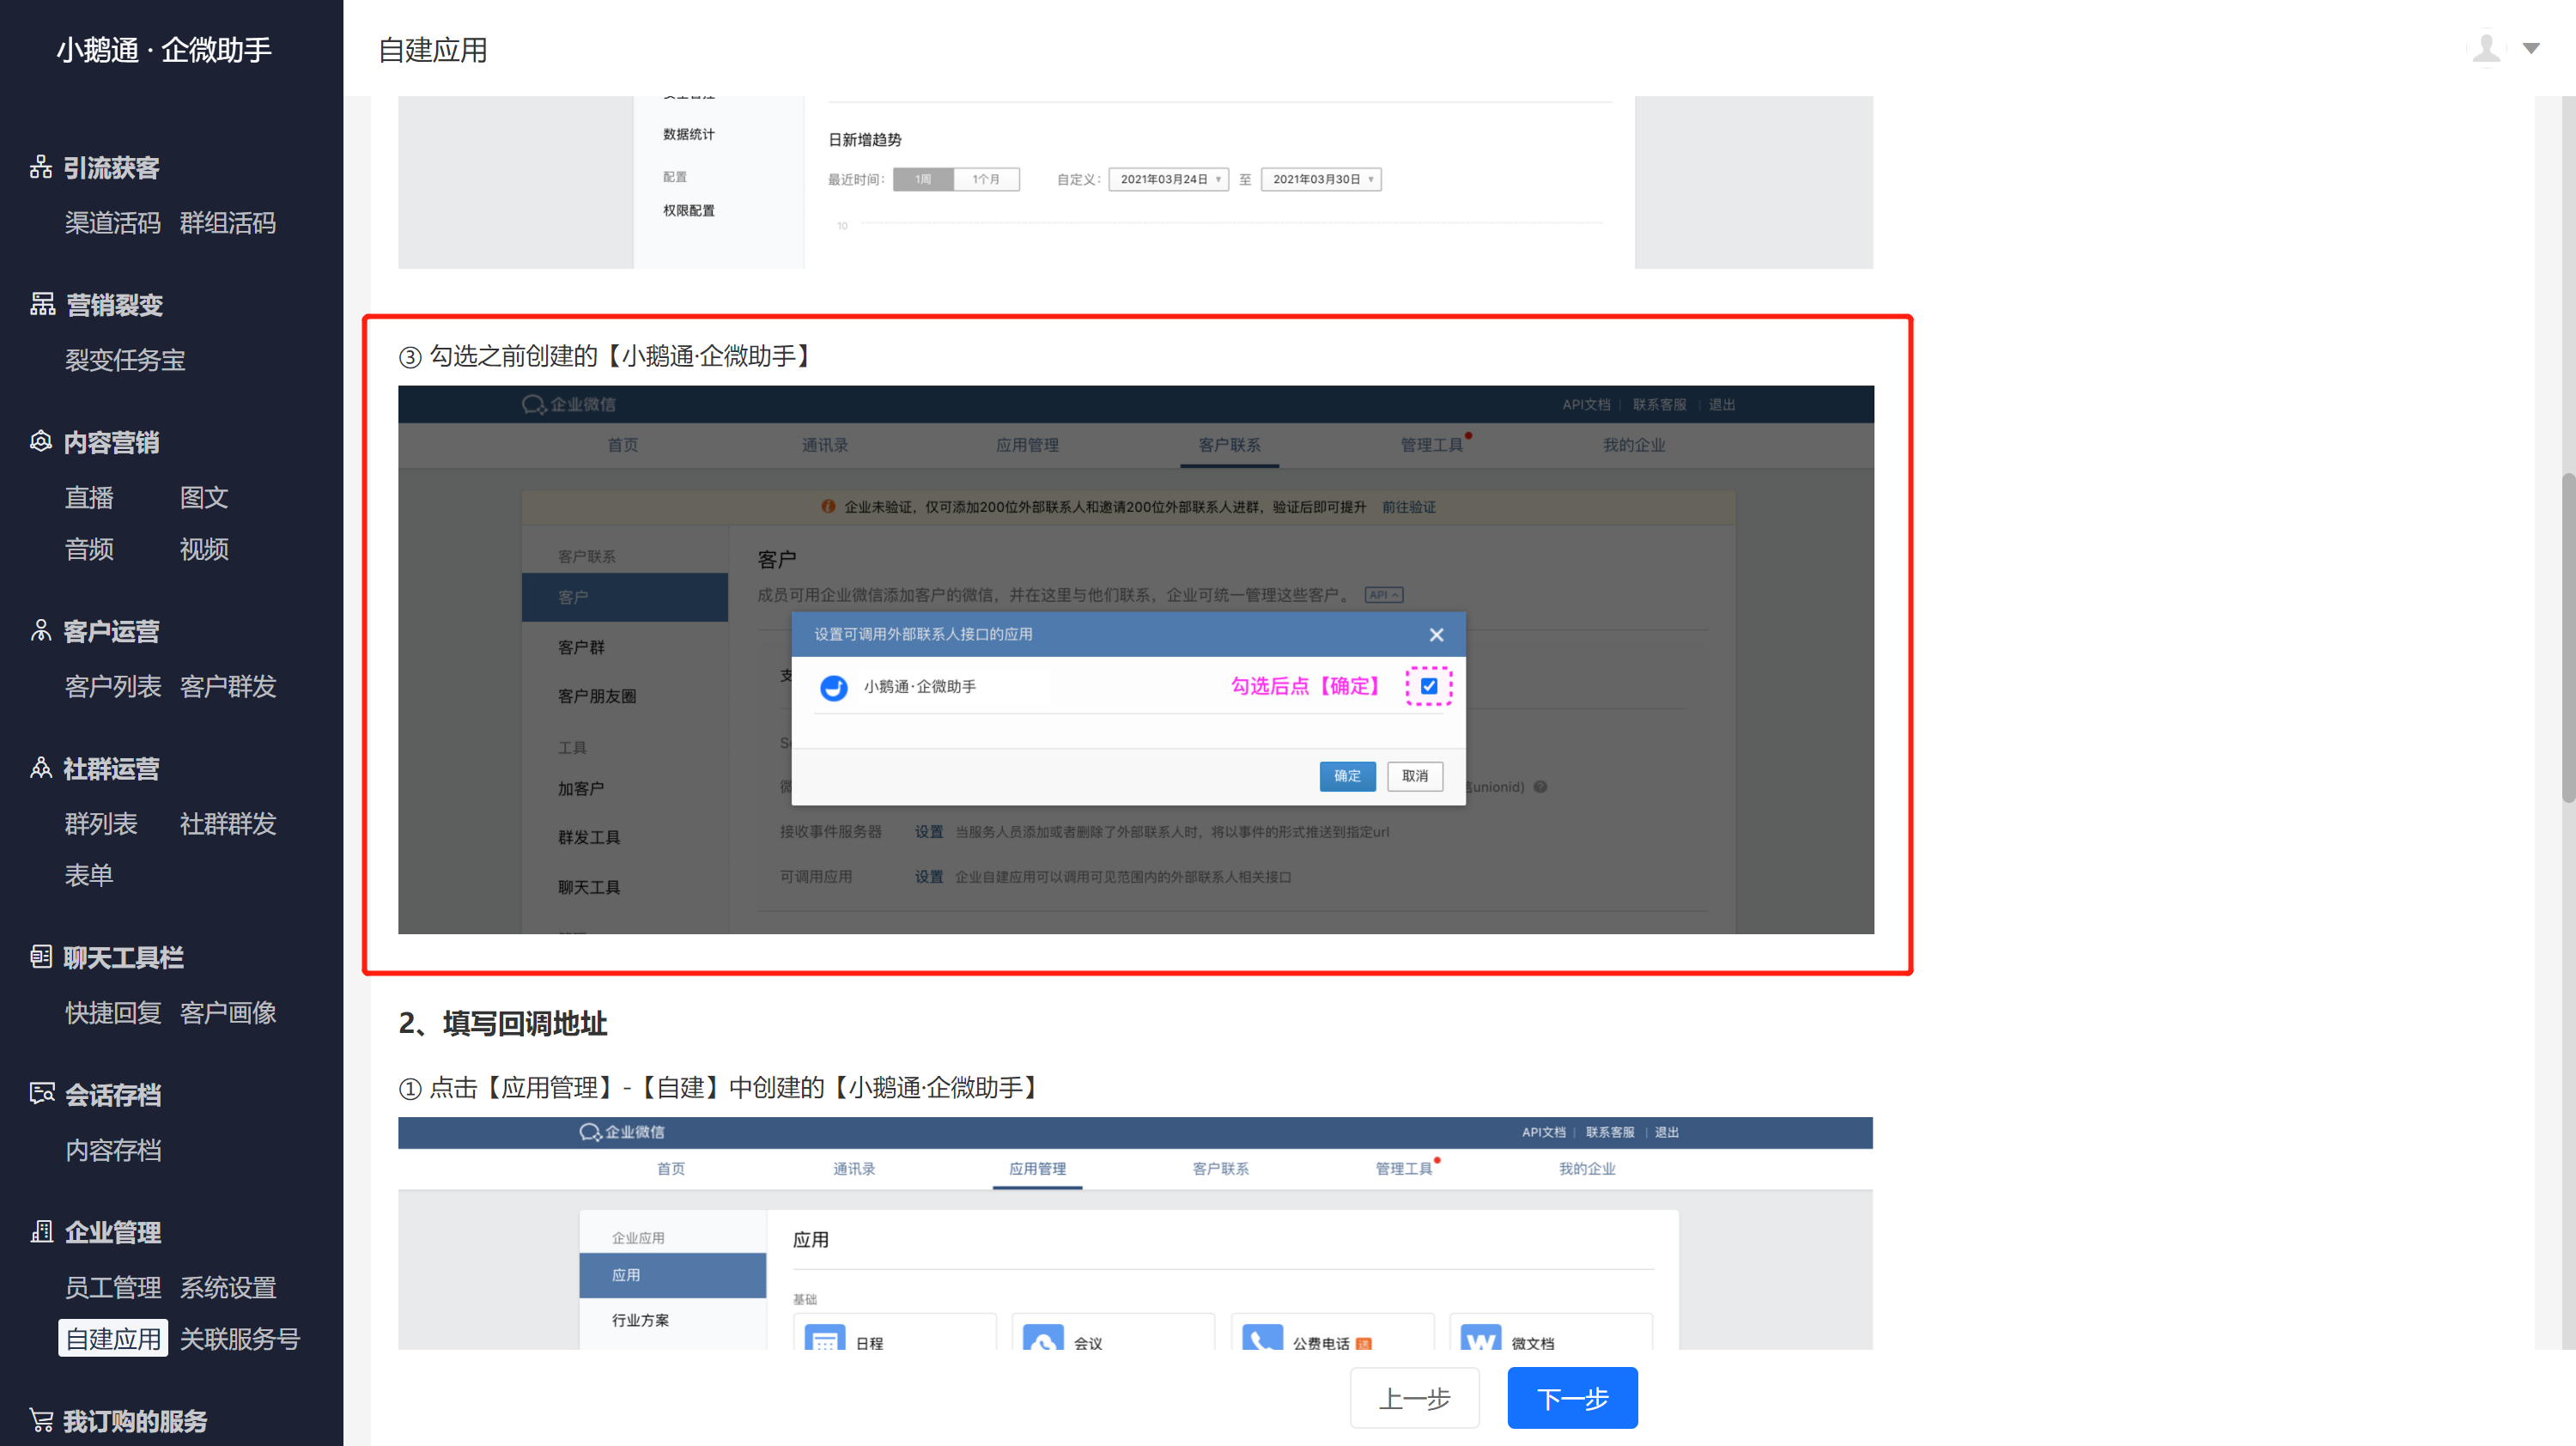Click the 日新增趋势 tutorial screenshot
The image size is (2576, 1446).
(x=1135, y=182)
